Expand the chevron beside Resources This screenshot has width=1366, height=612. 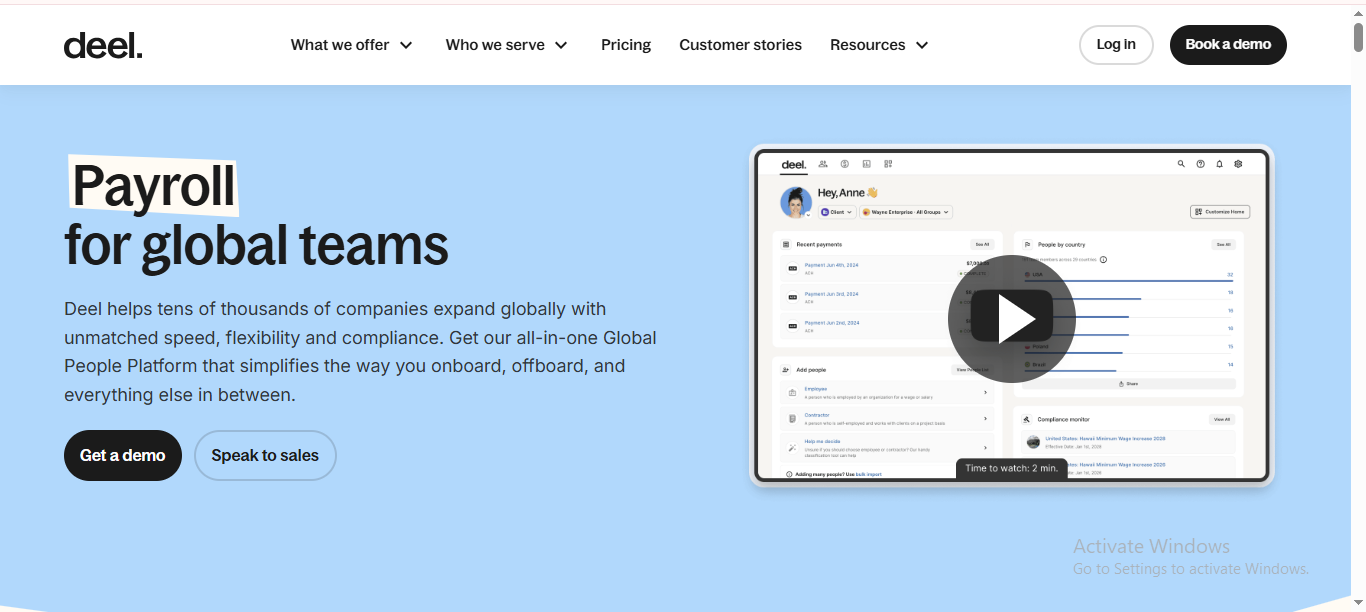click(x=922, y=45)
